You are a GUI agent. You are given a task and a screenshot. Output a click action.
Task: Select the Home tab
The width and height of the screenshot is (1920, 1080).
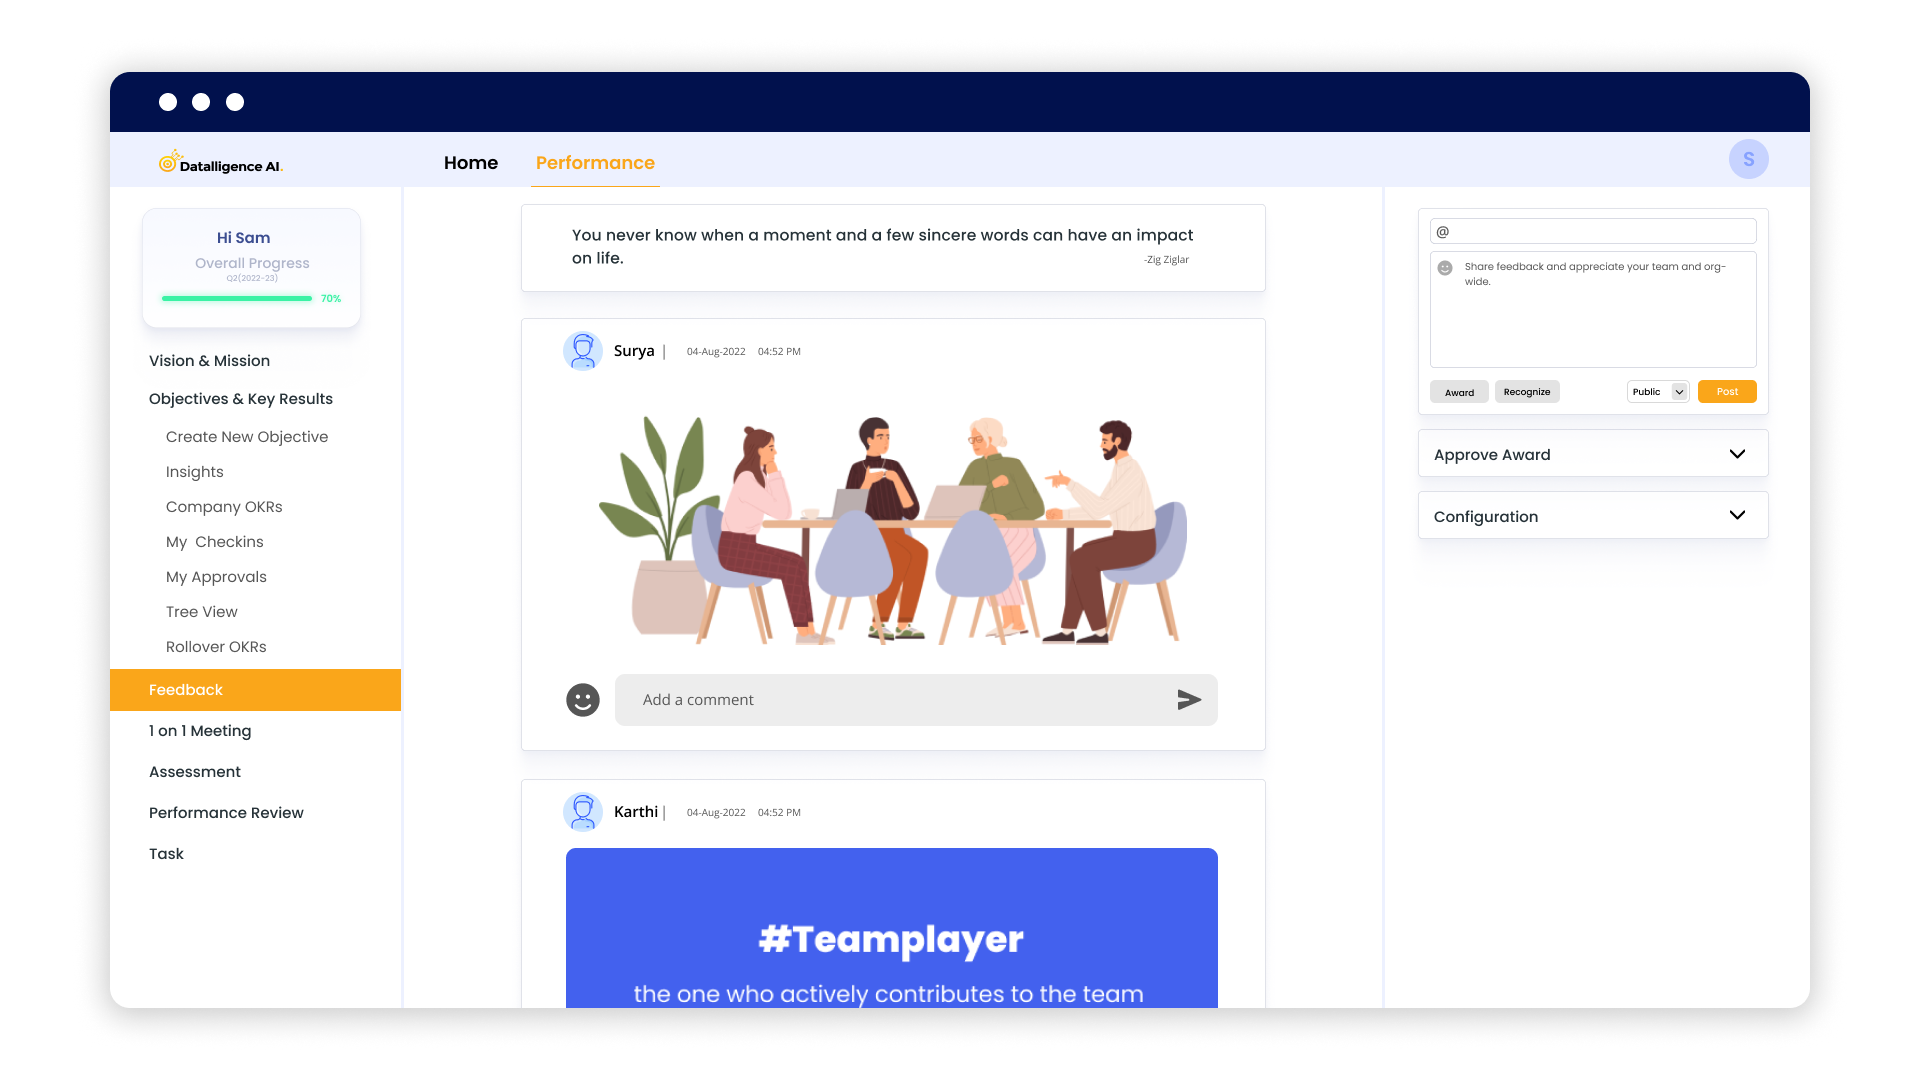471,162
